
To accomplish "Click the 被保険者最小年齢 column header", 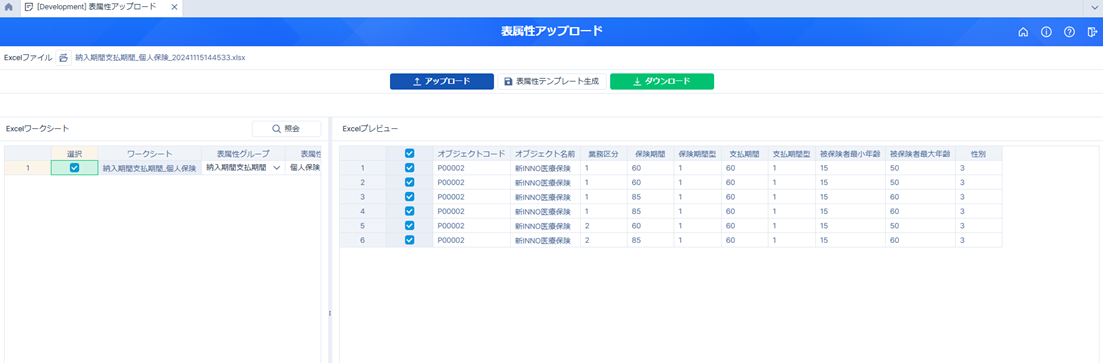I will click(850, 153).
